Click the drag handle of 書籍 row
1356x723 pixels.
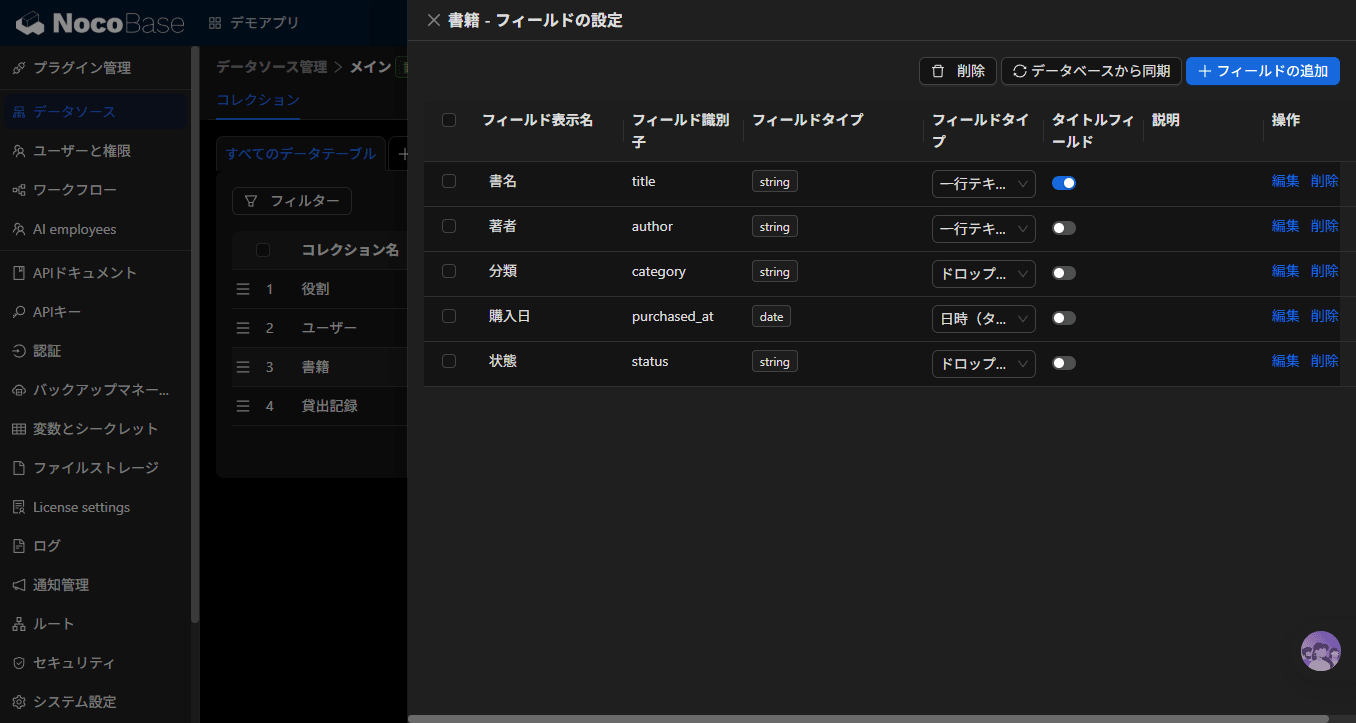pyautogui.click(x=243, y=367)
